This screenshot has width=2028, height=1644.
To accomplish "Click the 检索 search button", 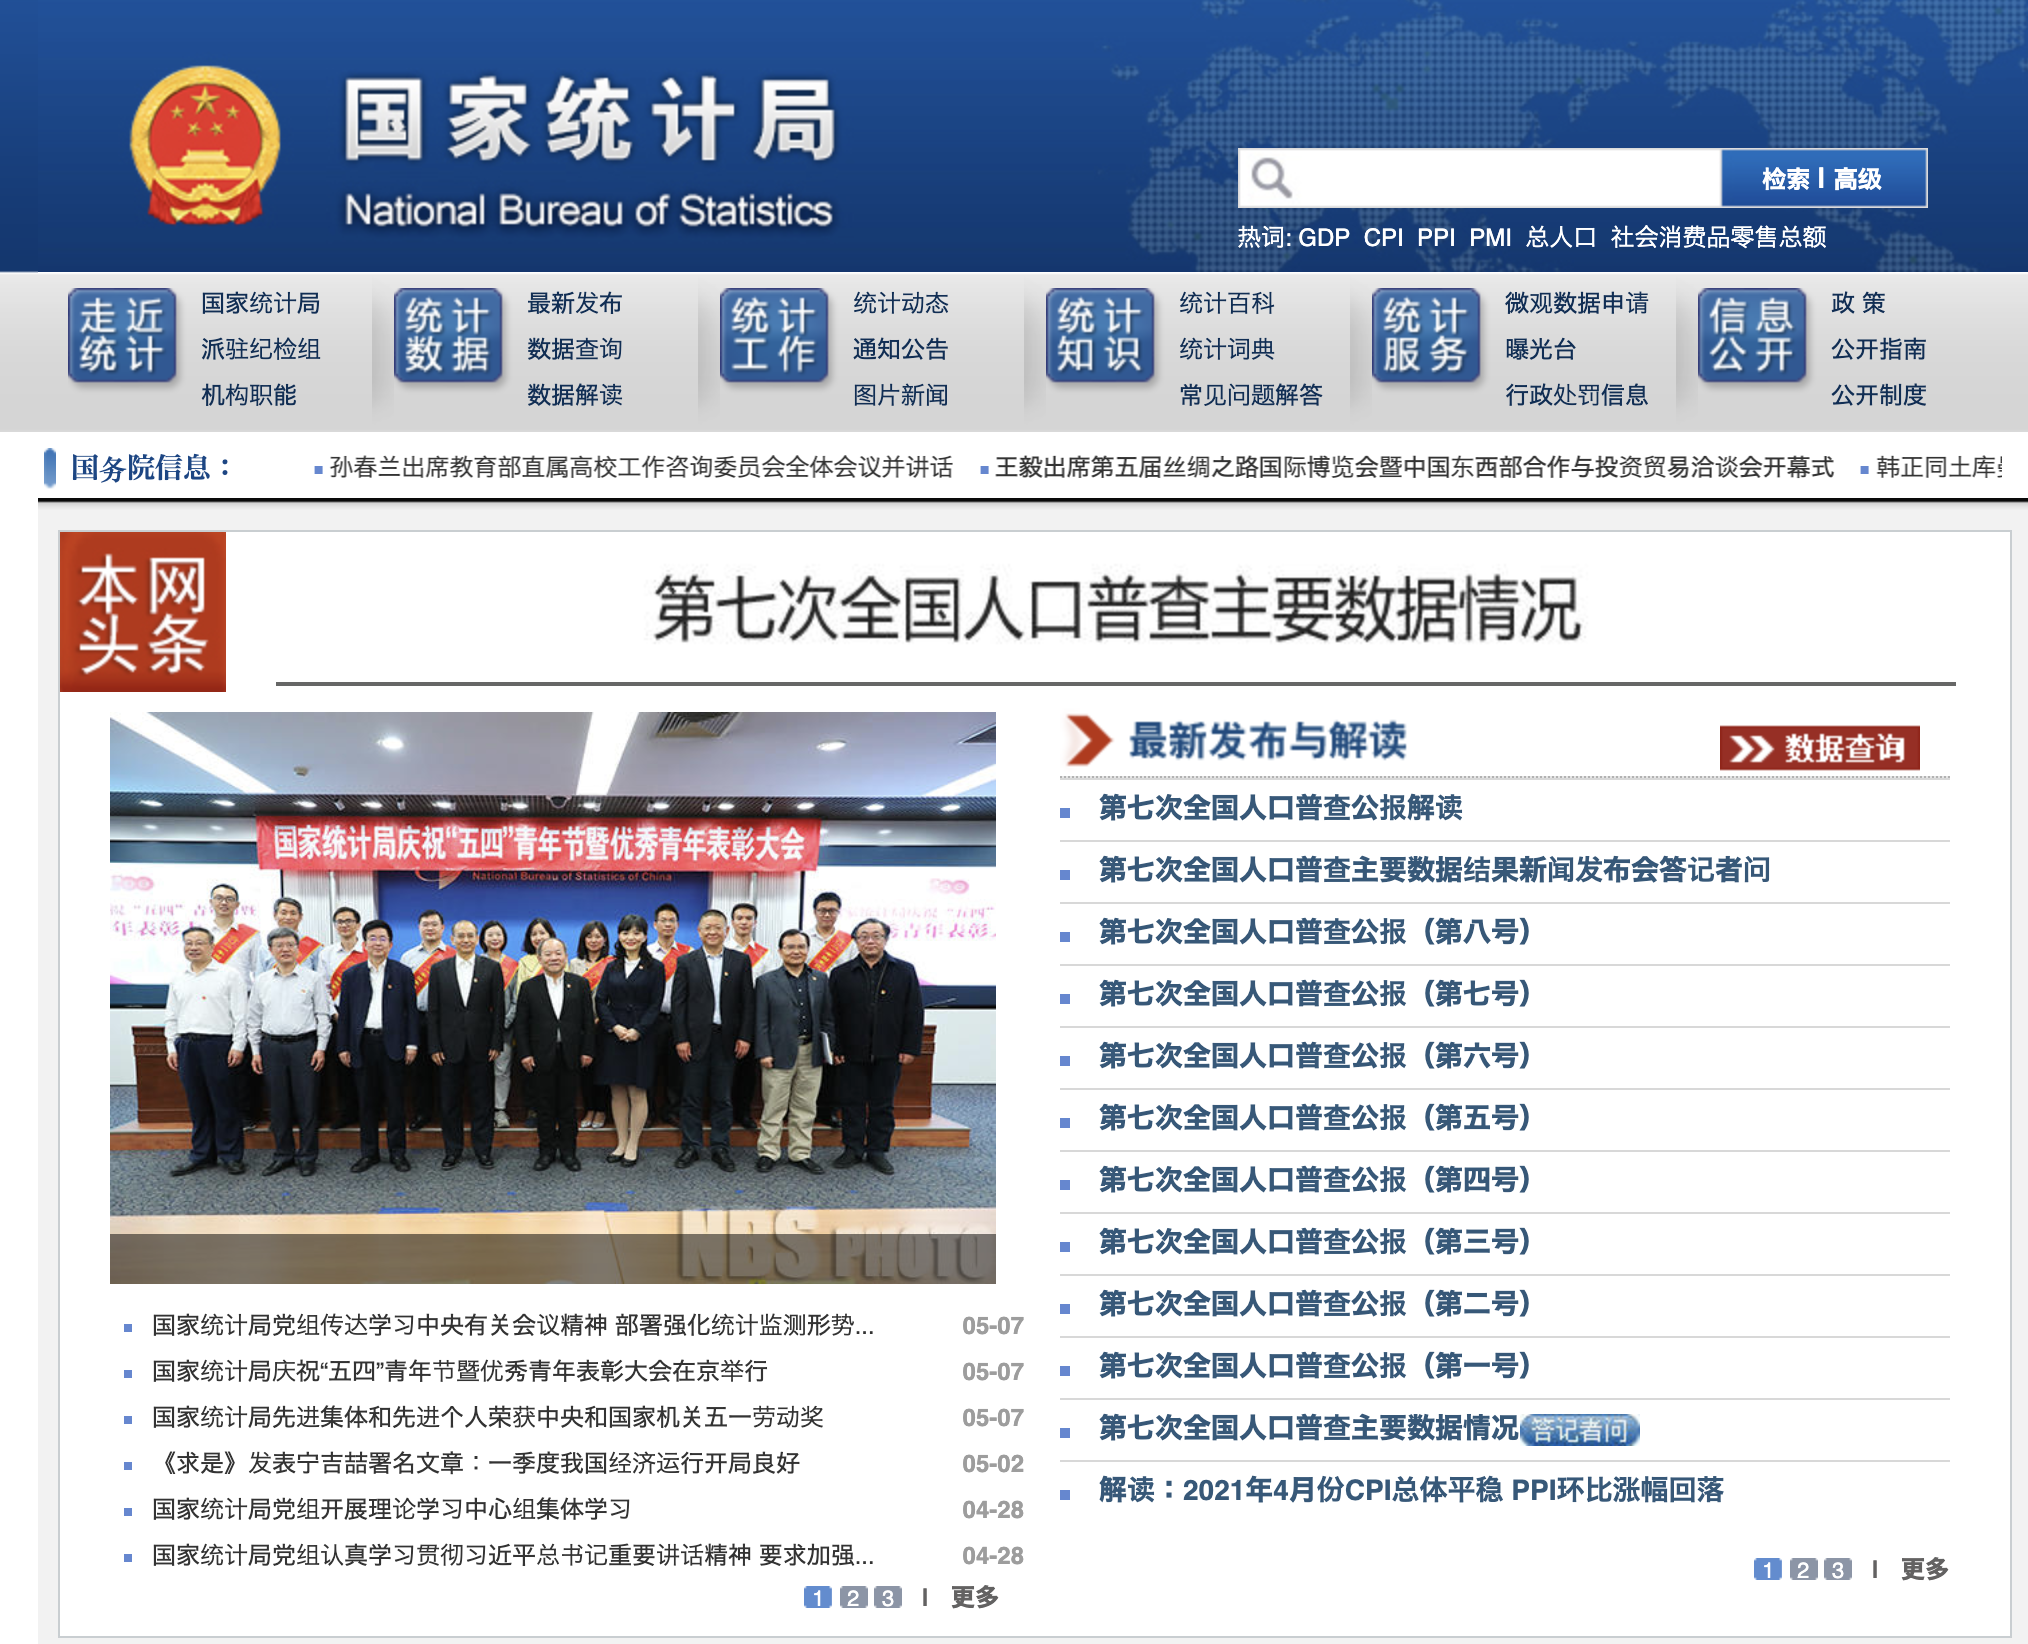I will 1786,179.
